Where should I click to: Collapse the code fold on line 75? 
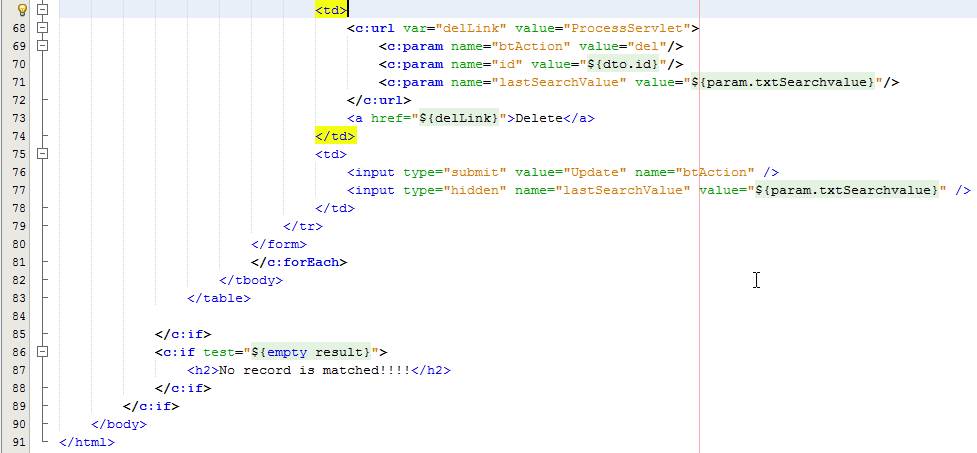point(42,153)
